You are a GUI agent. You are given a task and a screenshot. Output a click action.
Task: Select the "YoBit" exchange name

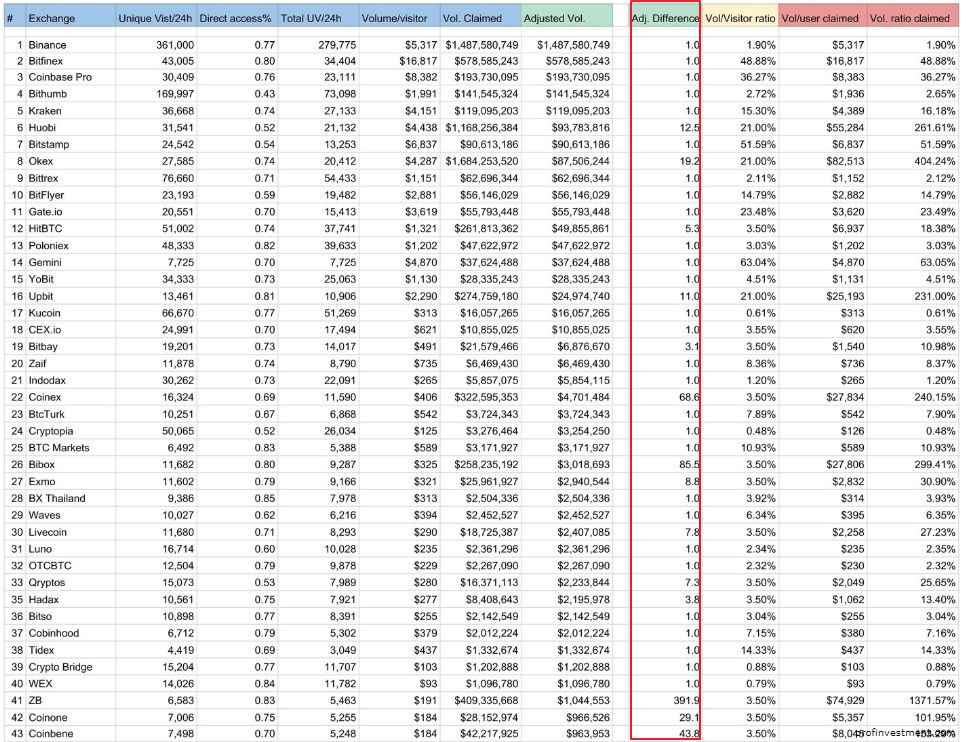click(41, 279)
